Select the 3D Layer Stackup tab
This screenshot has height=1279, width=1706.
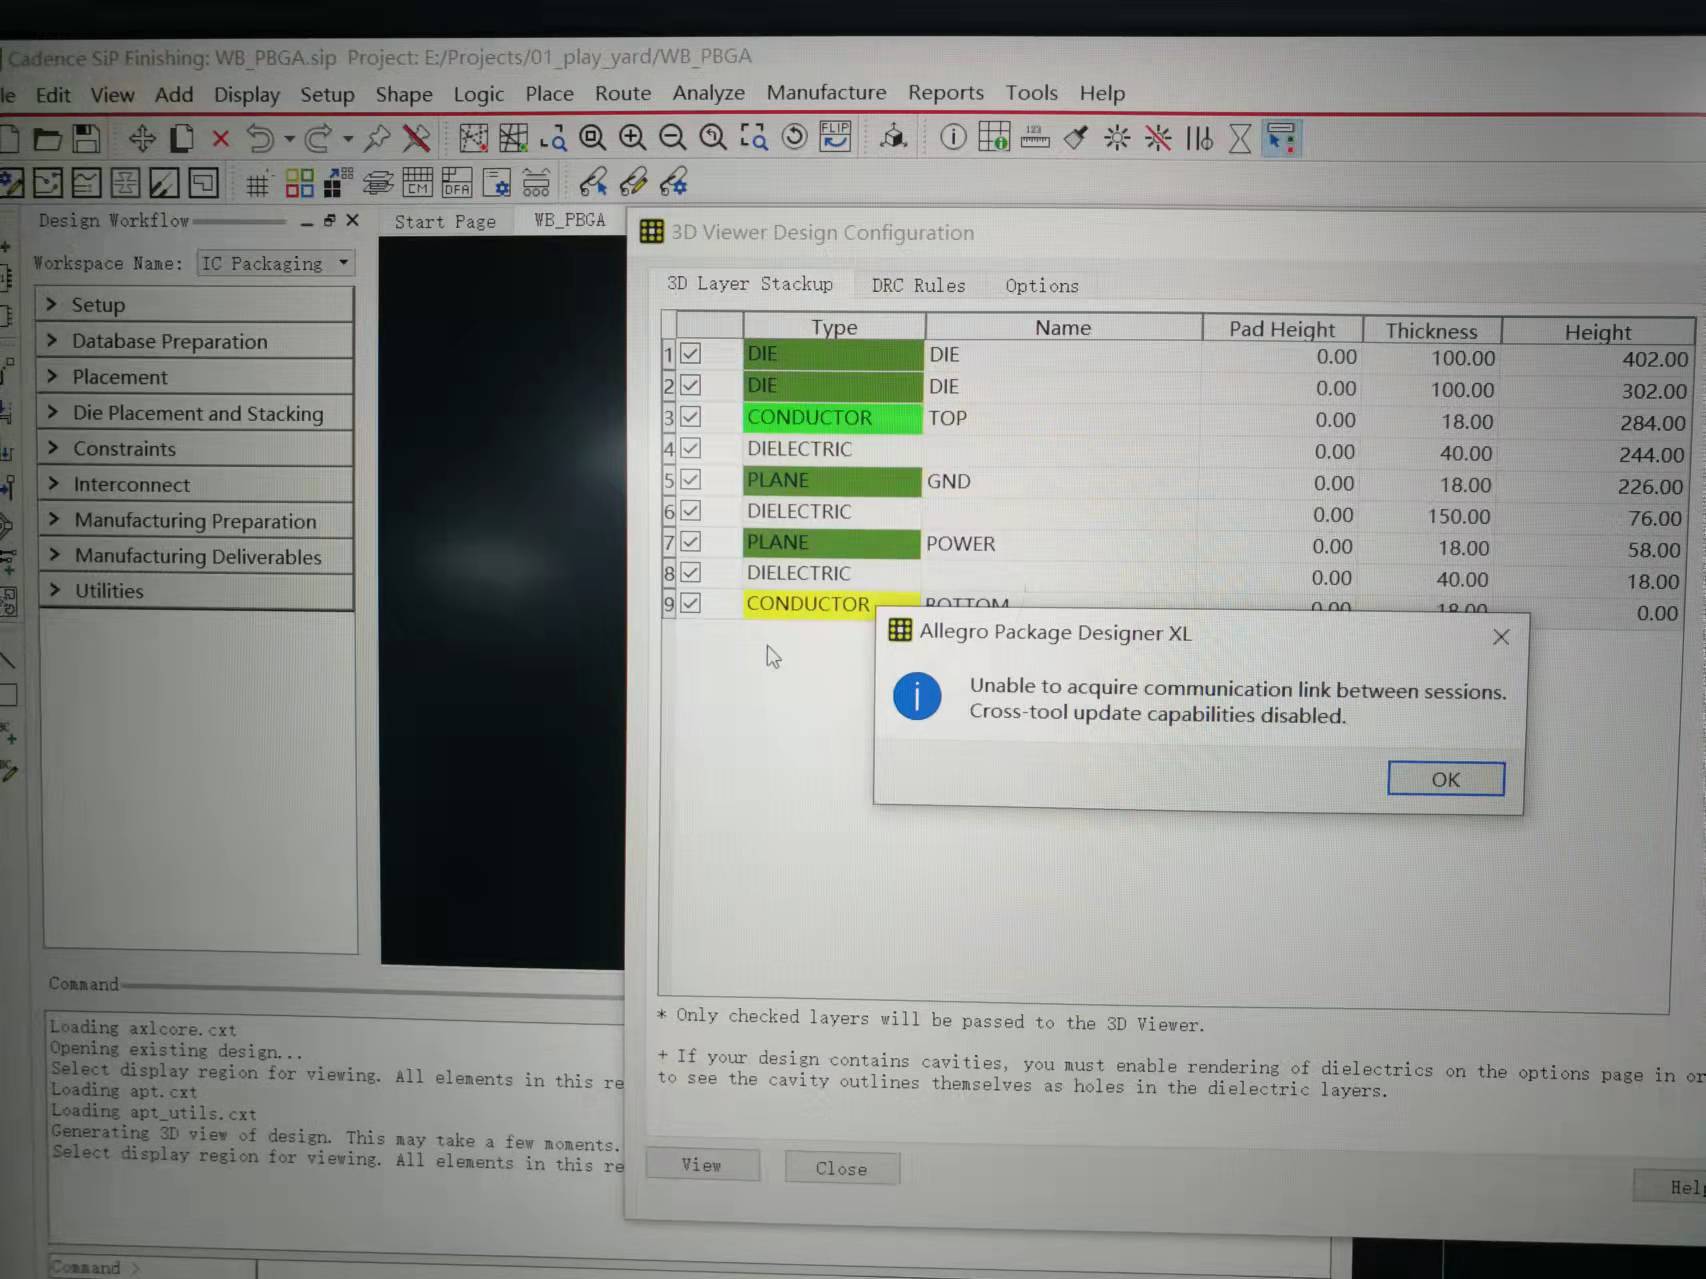pyautogui.click(x=750, y=284)
